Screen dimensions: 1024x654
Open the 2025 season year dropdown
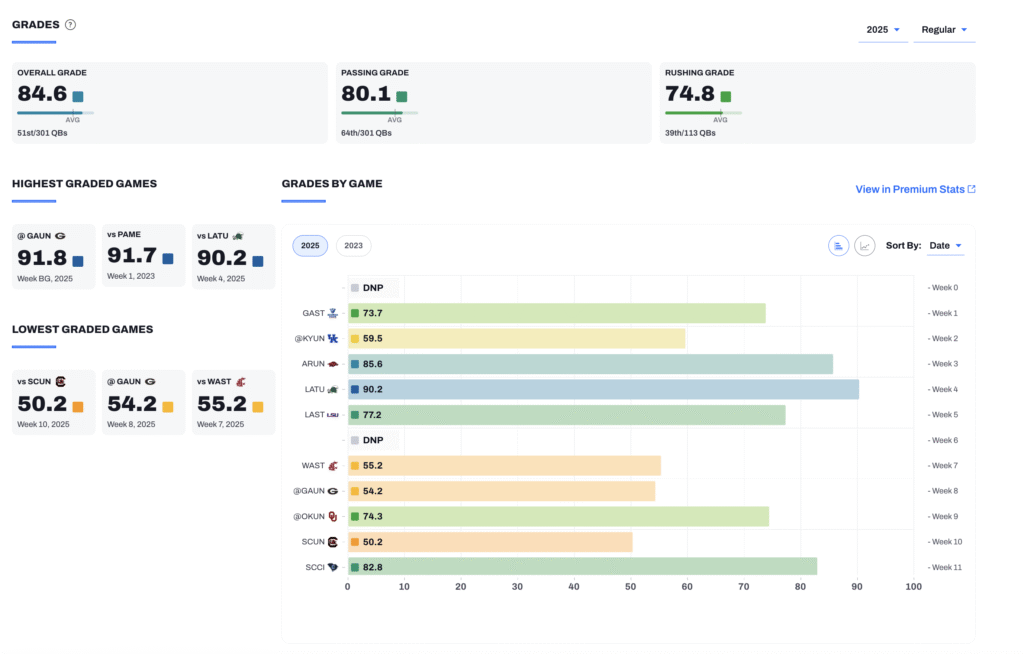pyautogui.click(x=883, y=30)
